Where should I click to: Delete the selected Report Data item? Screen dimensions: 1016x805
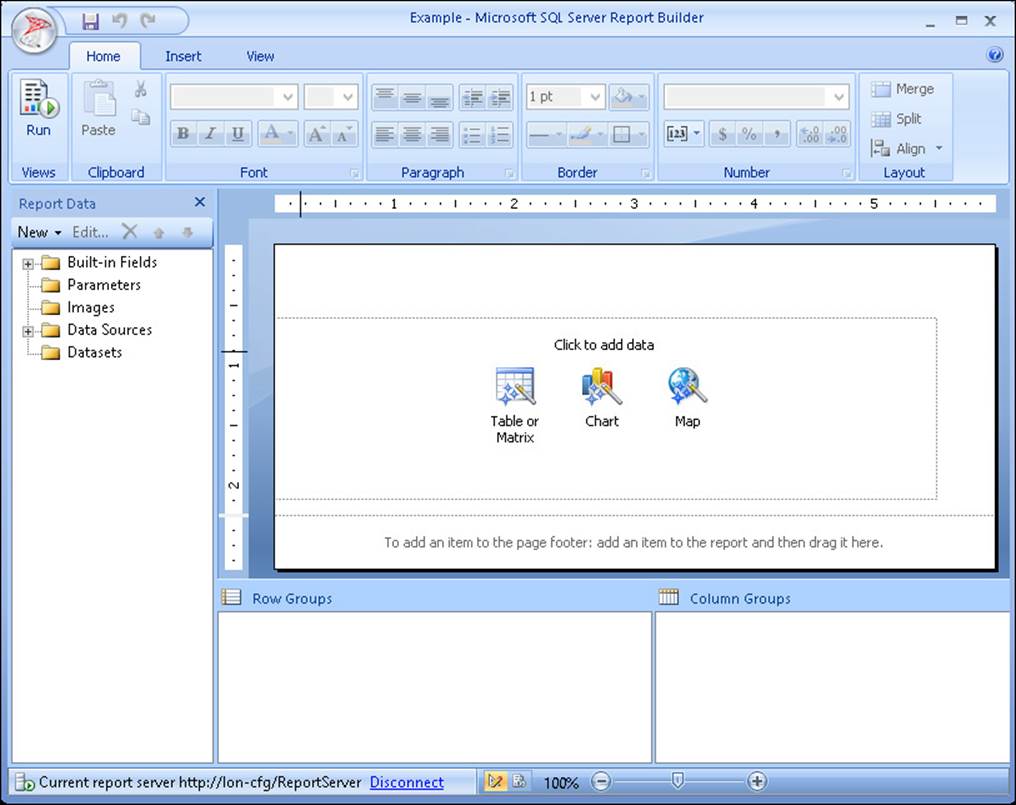point(130,231)
